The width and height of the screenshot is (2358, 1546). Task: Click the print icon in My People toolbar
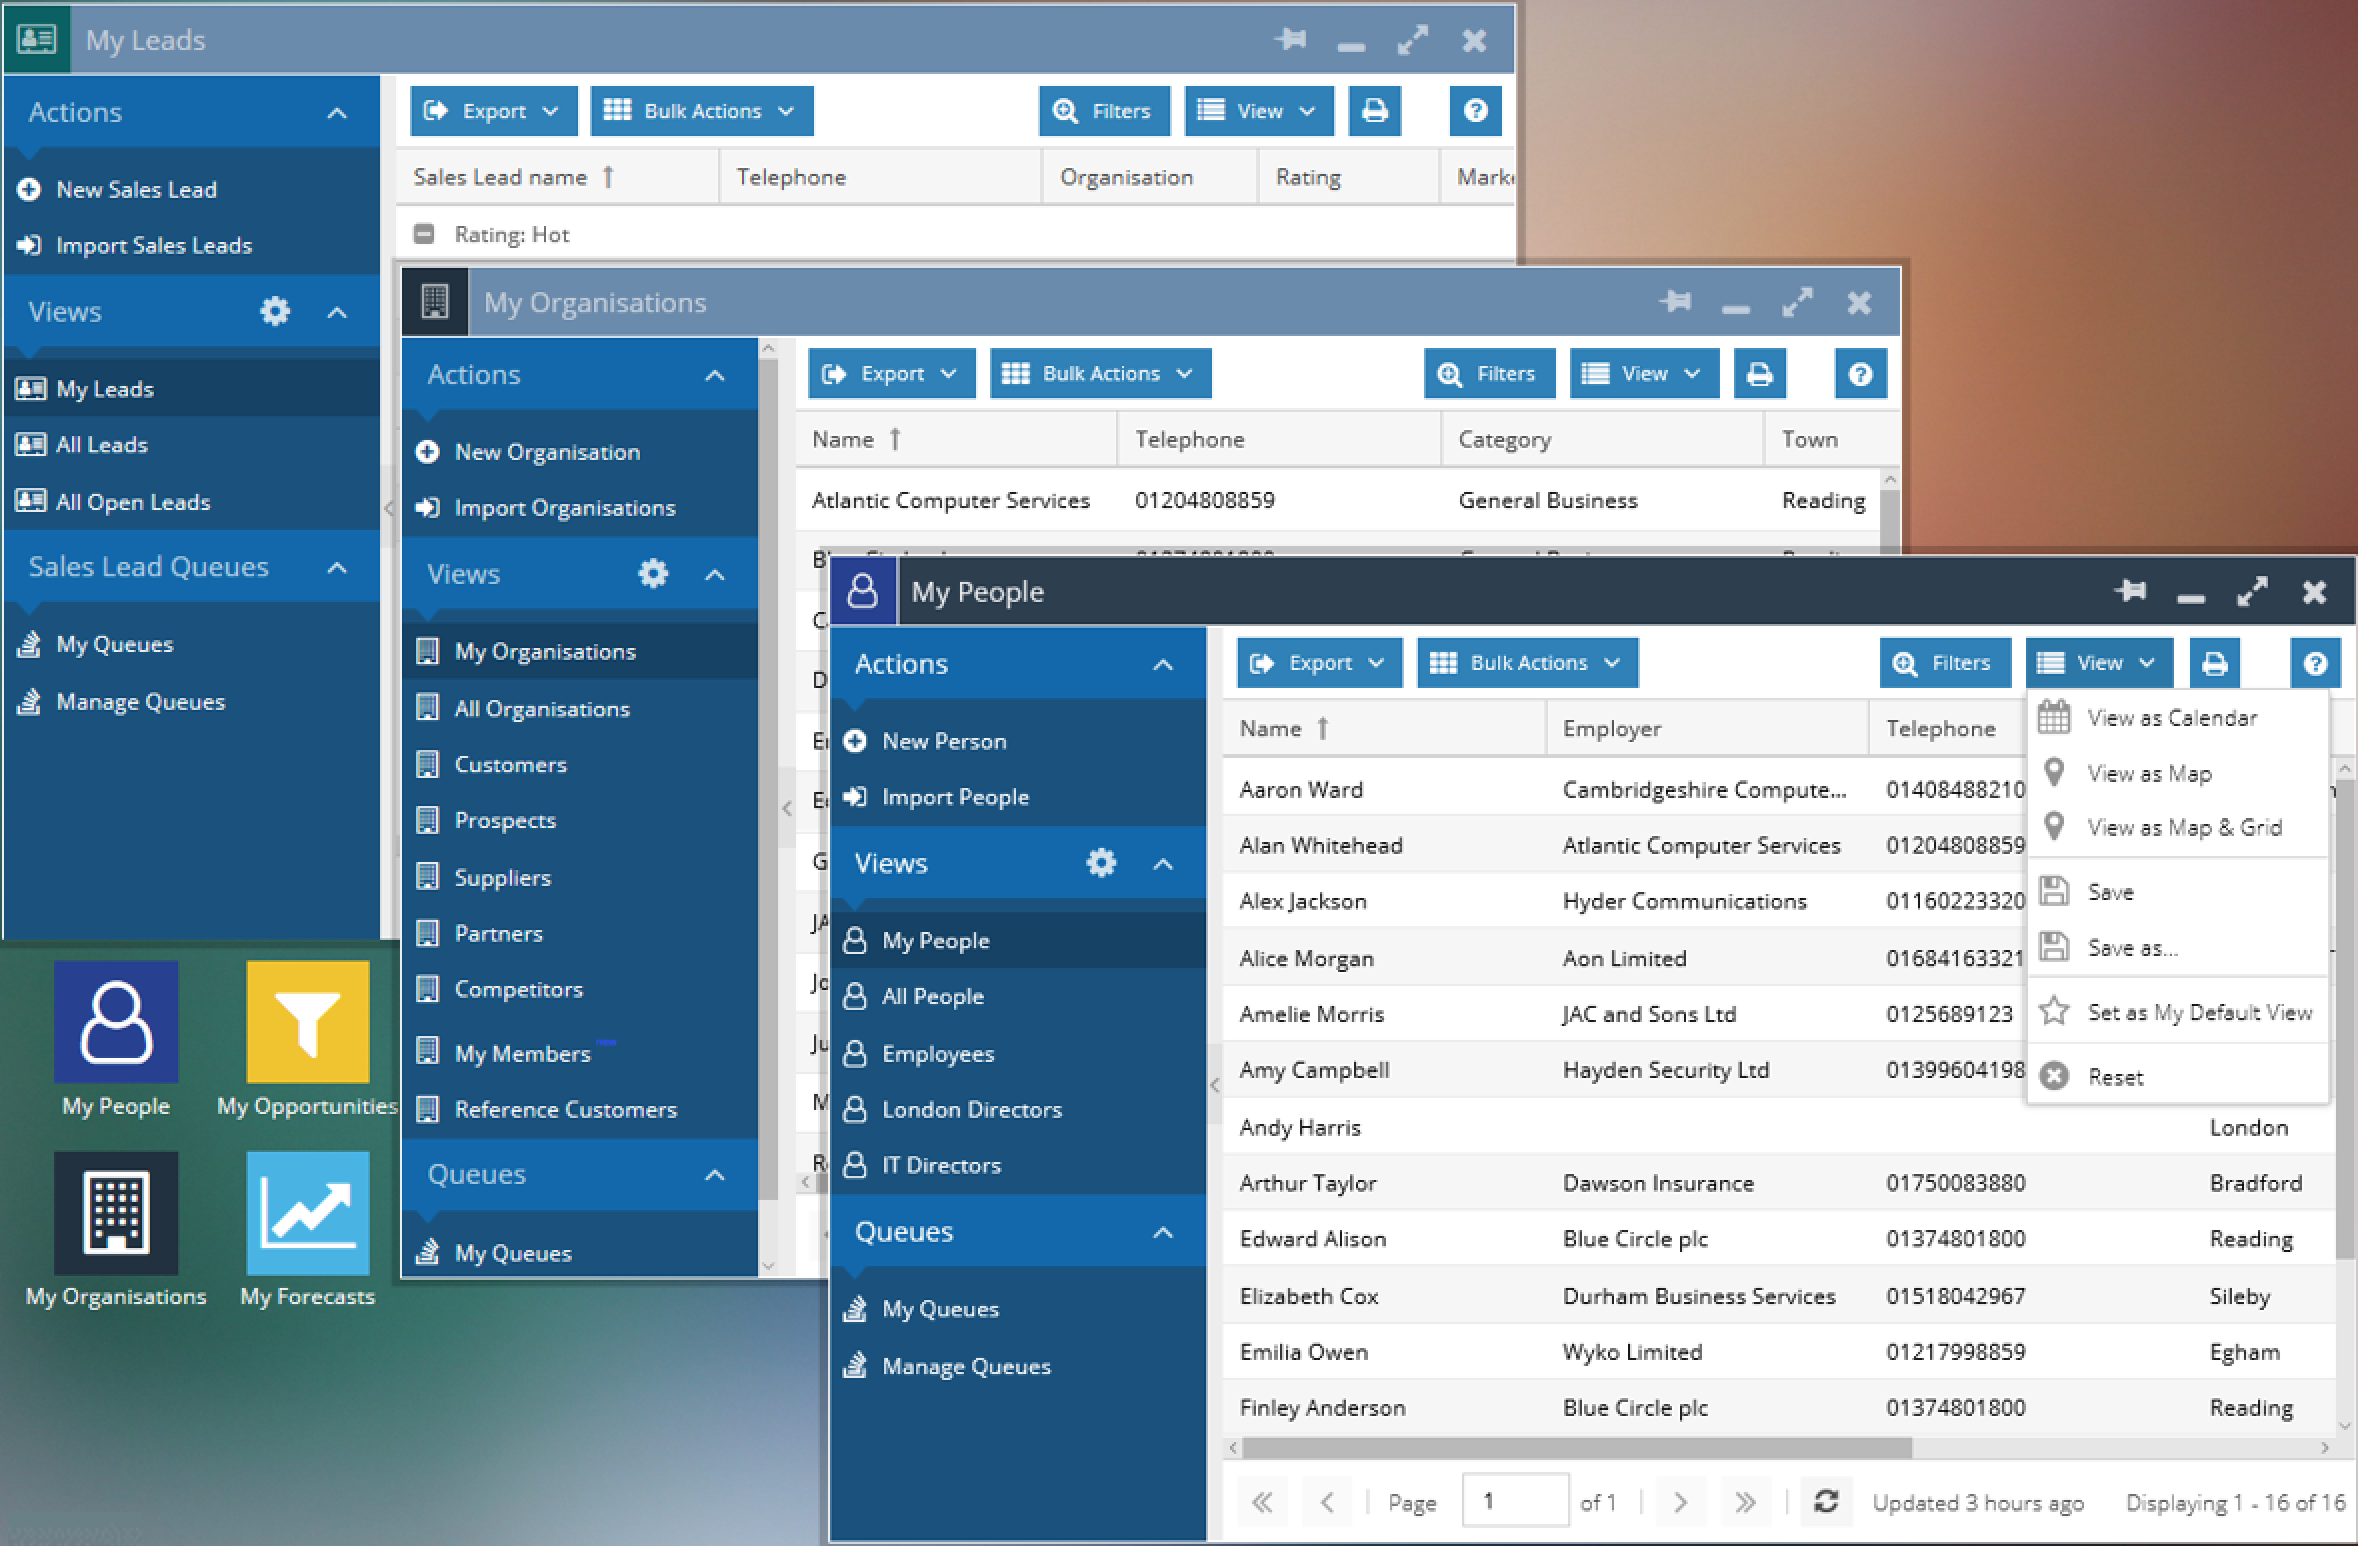click(2214, 663)
